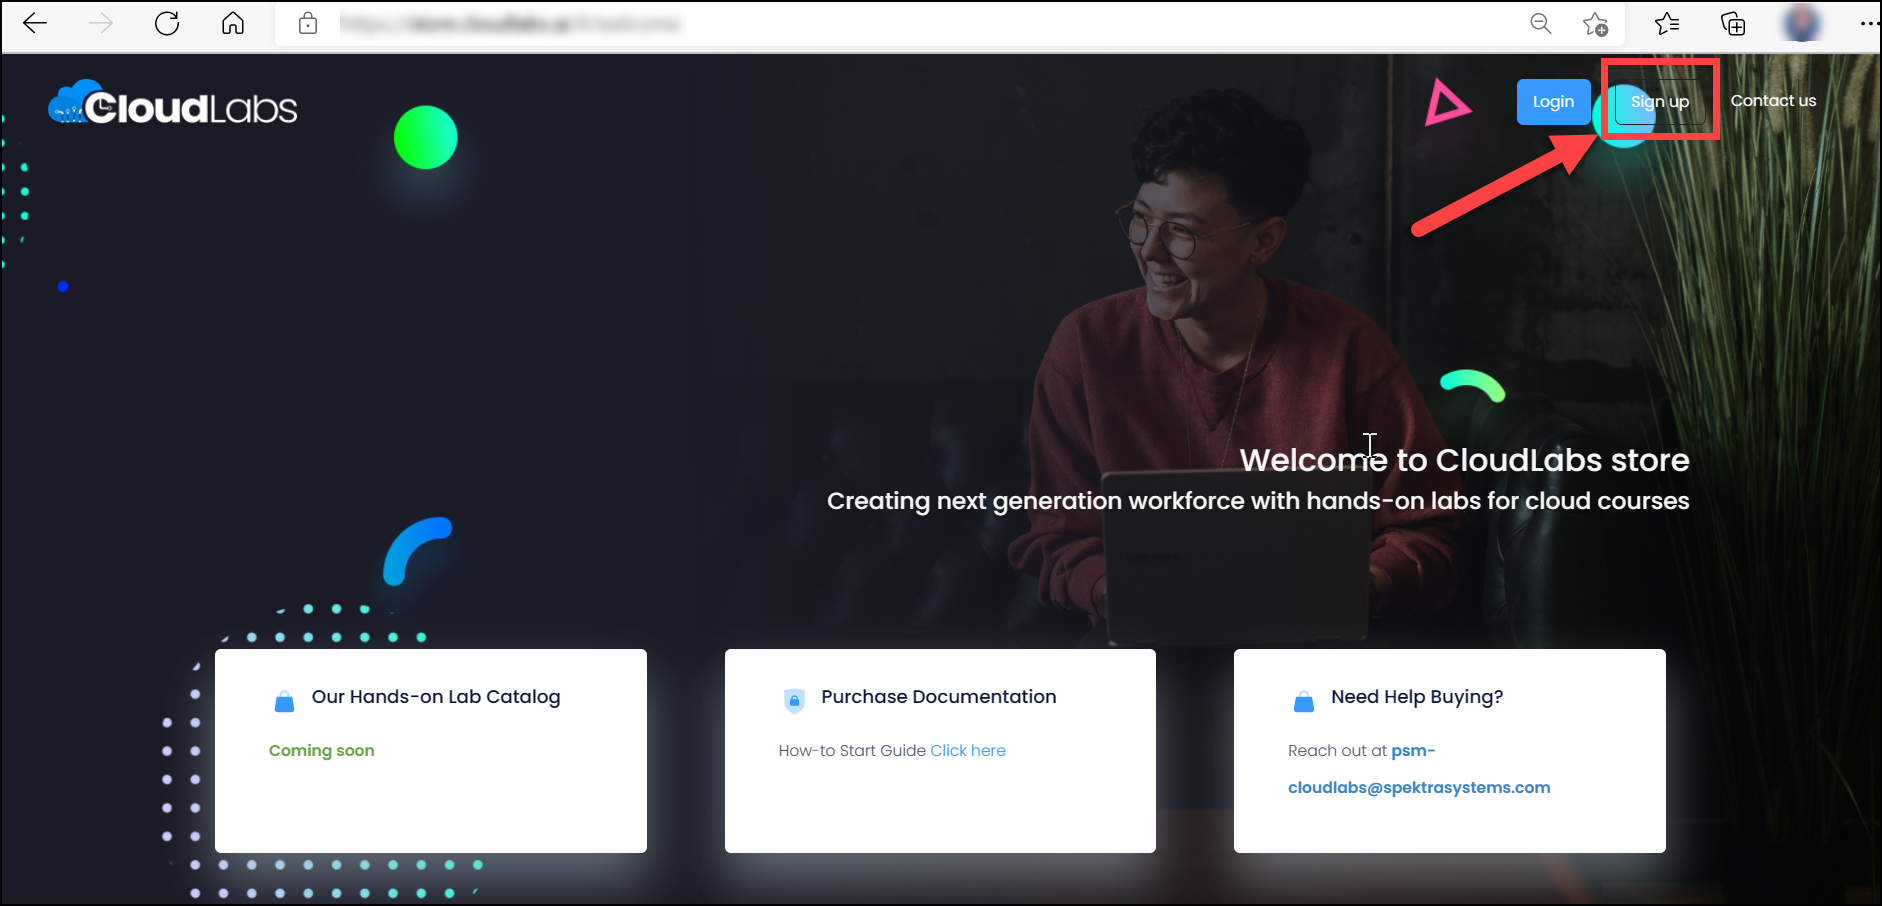Select the Need Help Buying? heading
Image resolution: width=1882 pixels, height=906 pixels.
coord(1417,697)
